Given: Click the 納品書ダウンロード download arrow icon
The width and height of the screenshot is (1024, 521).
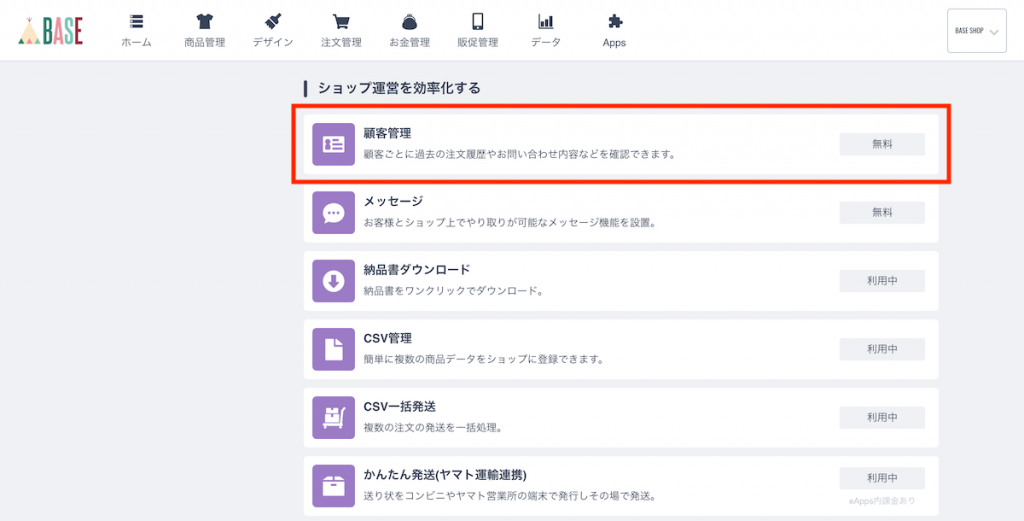Looking at the screenshot, I should (x=334, y=281).
